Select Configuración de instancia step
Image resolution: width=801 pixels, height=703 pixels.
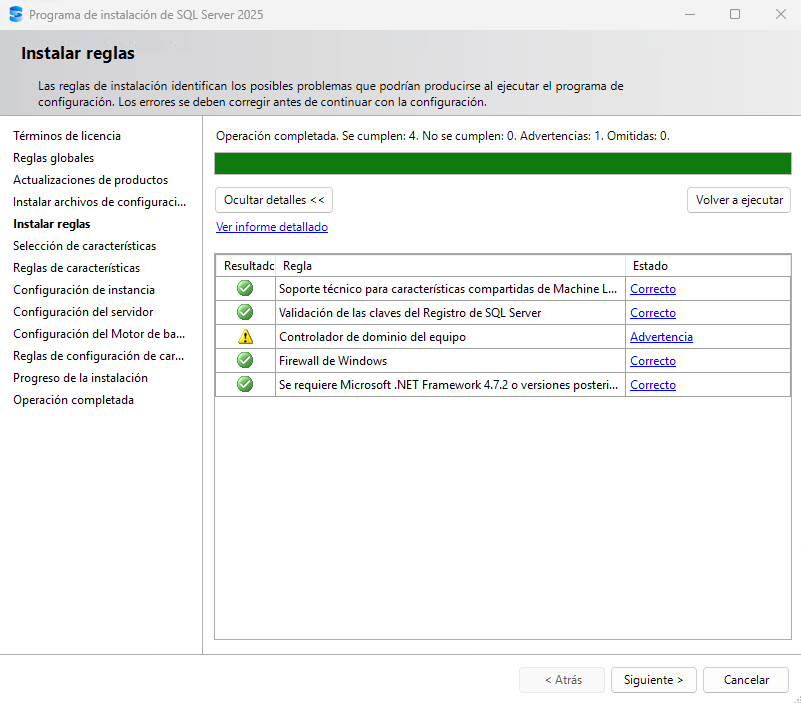[x=84, y=290]
